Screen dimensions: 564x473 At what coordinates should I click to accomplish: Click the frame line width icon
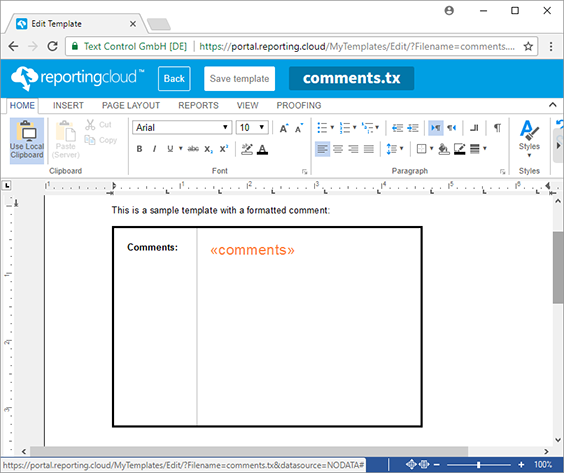[x=475, y=149]
